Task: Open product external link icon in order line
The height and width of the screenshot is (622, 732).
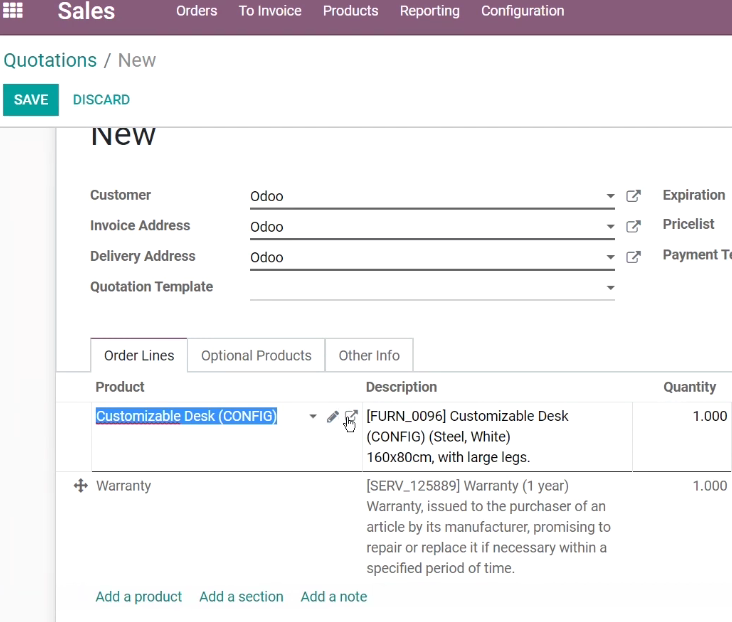Action: pyautogui.click(x=351, y=416)
